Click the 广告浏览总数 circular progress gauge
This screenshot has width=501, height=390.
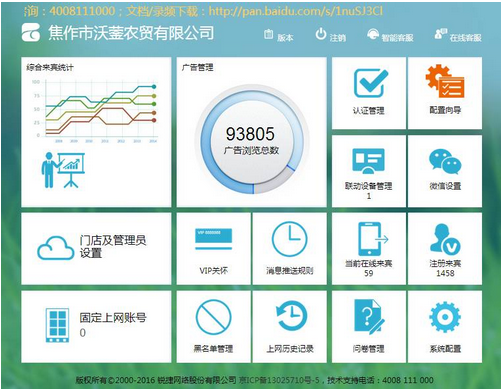click(252, 139)
